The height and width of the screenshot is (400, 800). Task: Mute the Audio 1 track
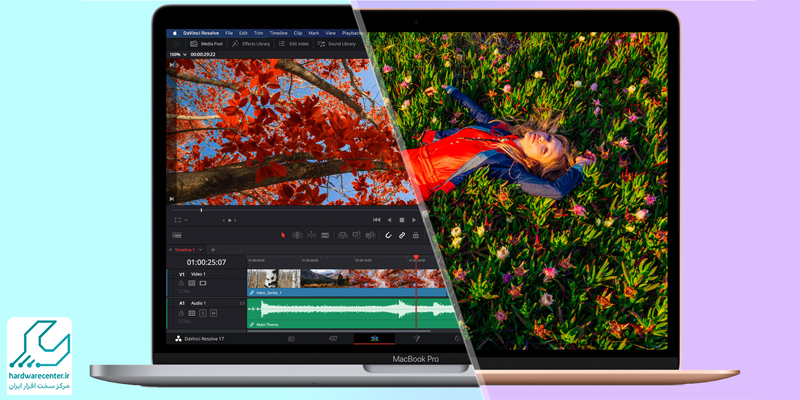click(x=213, y=313)
